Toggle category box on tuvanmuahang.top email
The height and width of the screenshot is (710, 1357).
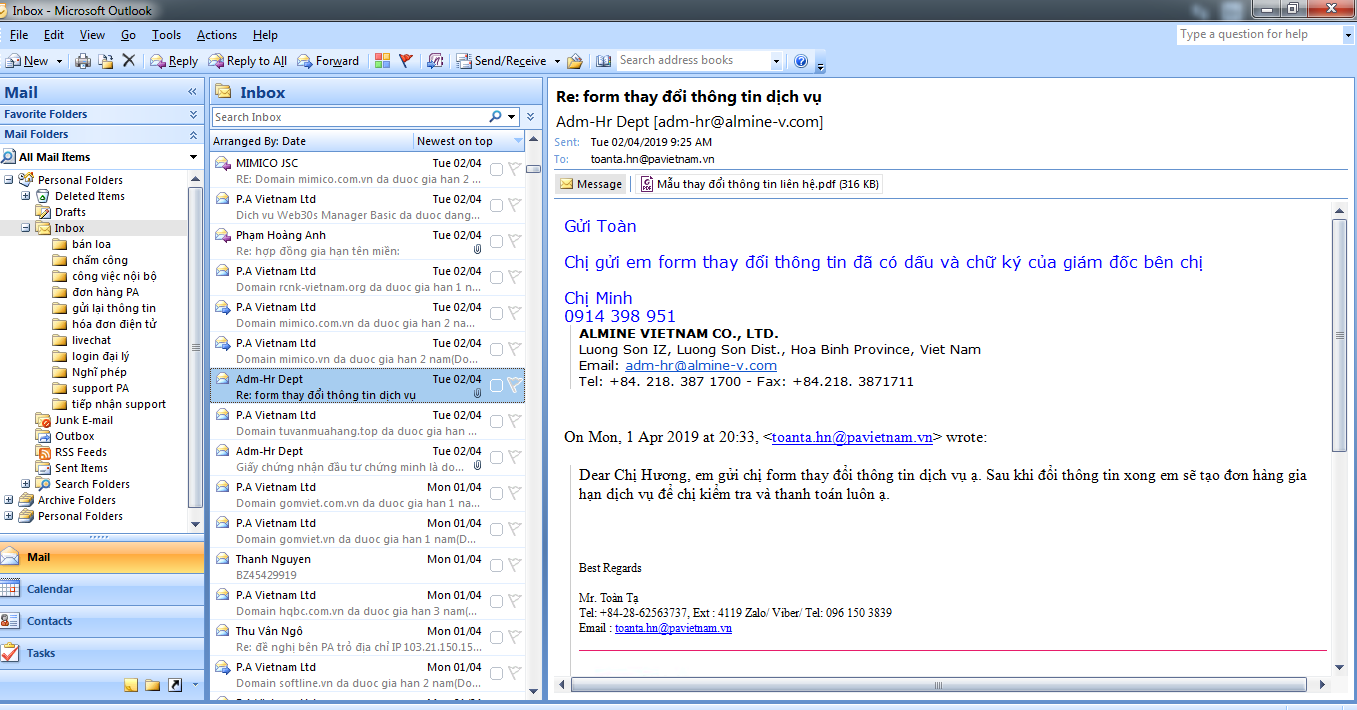click(x=496, y=422)
